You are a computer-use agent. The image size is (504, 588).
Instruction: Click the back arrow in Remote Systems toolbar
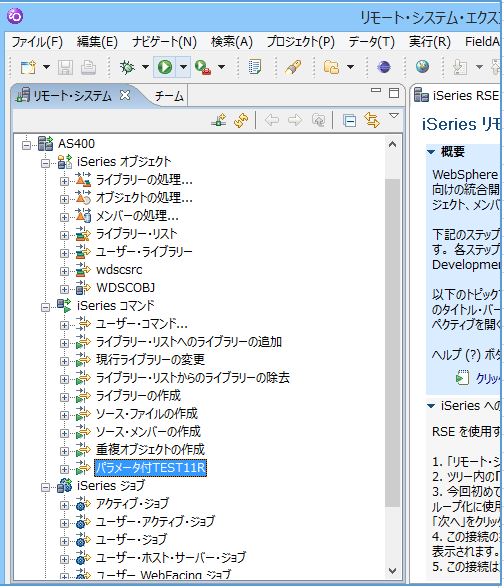coord(272,120)
